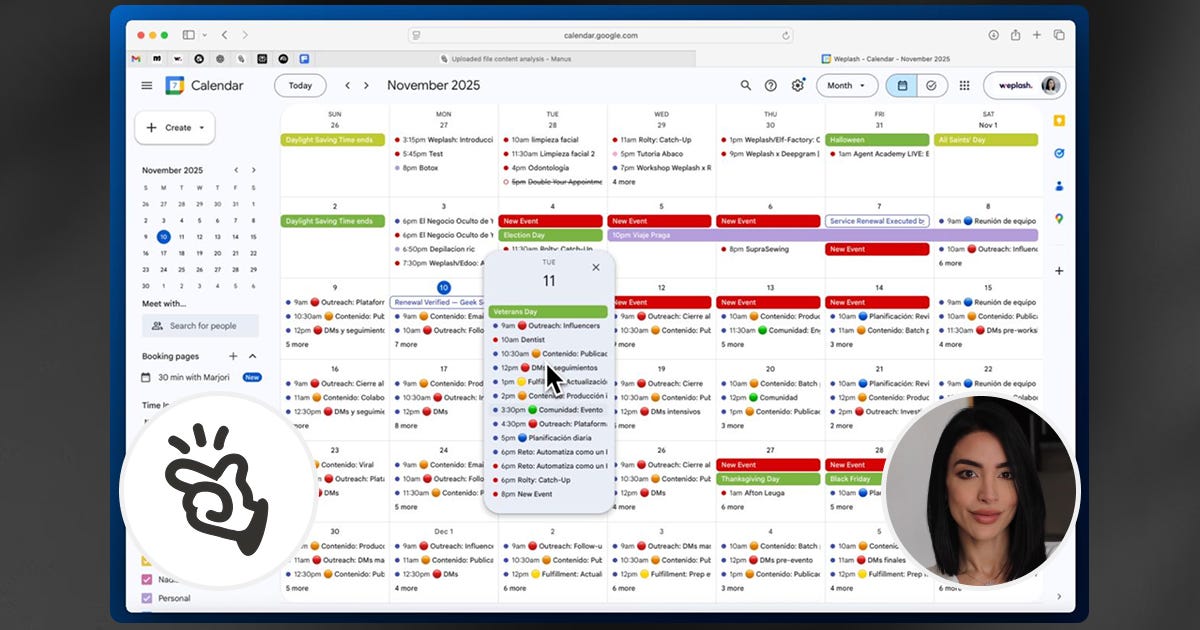Show Safari tab overview

pyautogui.click(x=1059, y=35)
